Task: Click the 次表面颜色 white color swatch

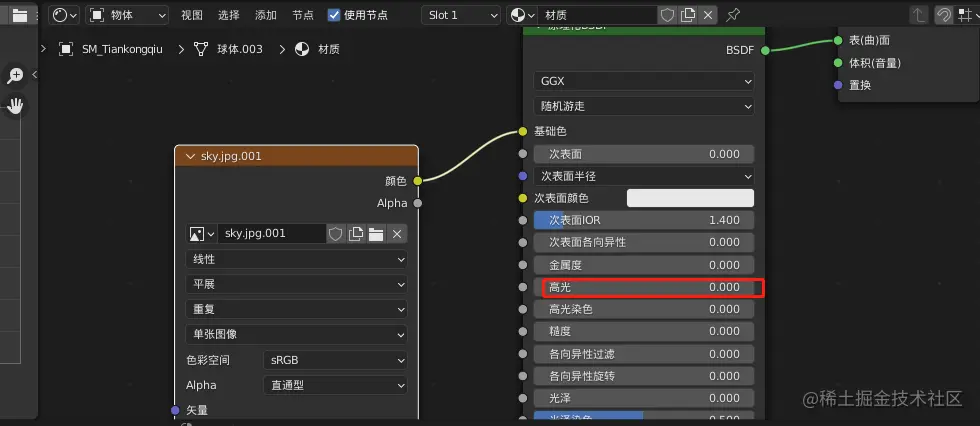Action: click(x=690, y=198)
